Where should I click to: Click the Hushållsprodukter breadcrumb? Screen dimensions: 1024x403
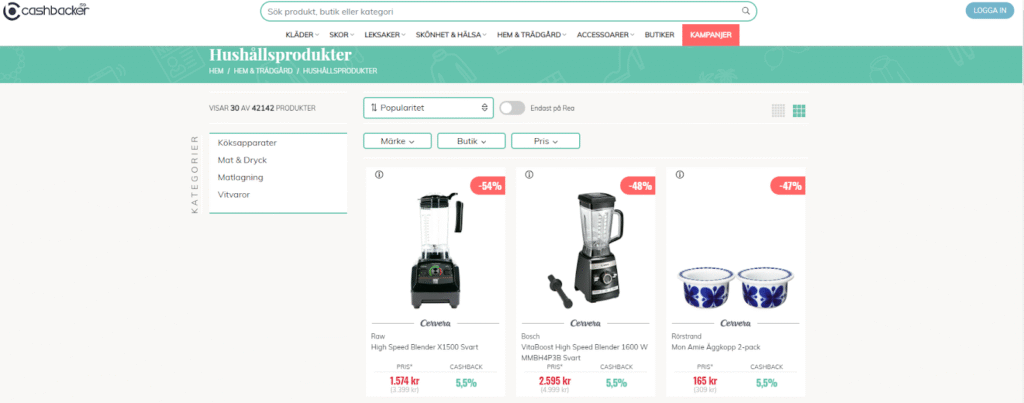tap(340, 71)
